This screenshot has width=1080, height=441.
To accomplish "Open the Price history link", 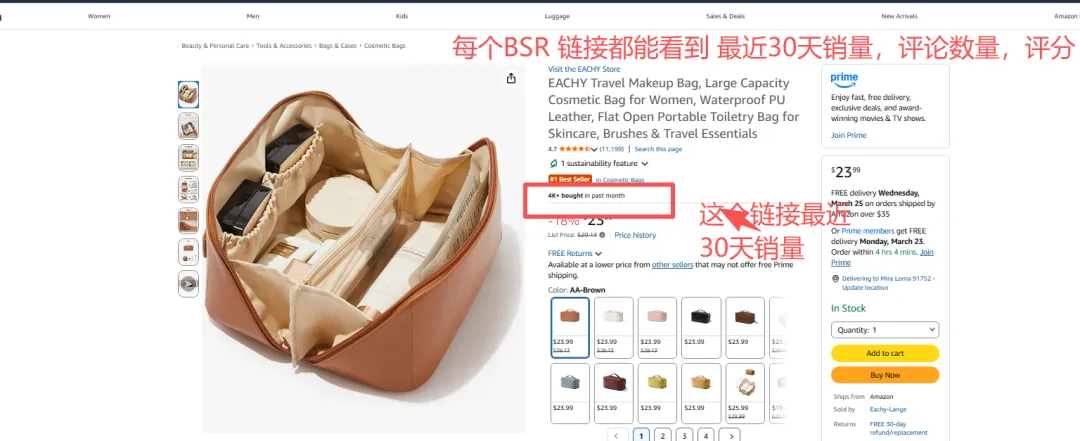I will (x=635, y=235).
